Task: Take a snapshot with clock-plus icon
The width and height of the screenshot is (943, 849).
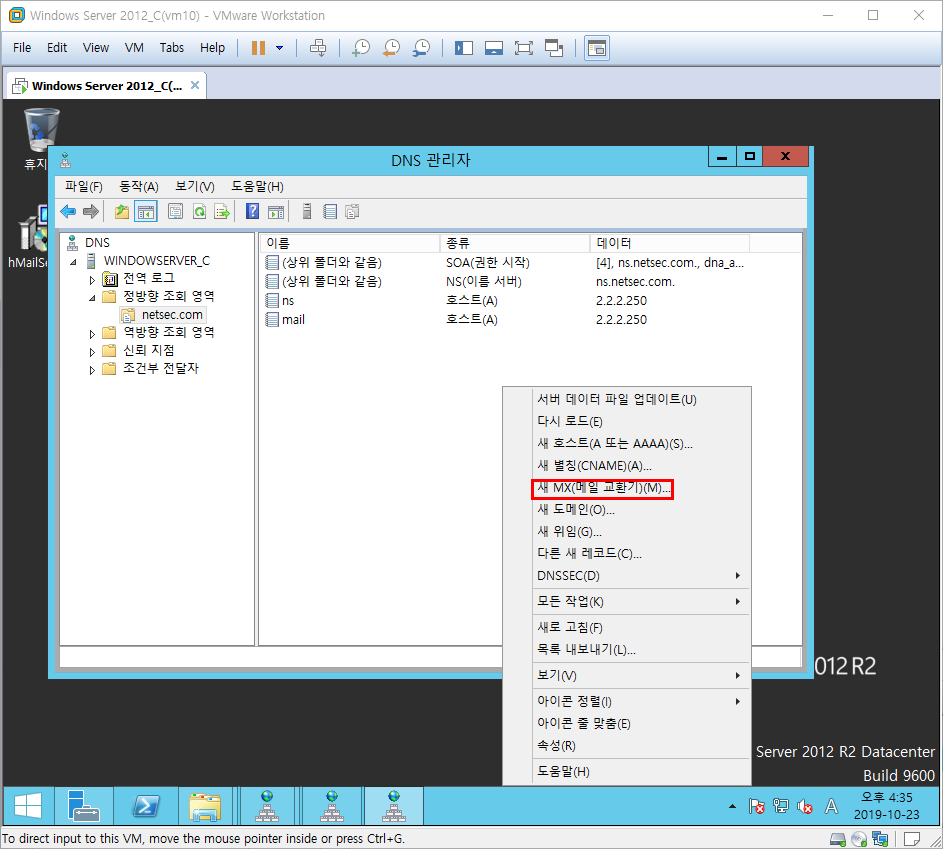Action: coord(361,48)
